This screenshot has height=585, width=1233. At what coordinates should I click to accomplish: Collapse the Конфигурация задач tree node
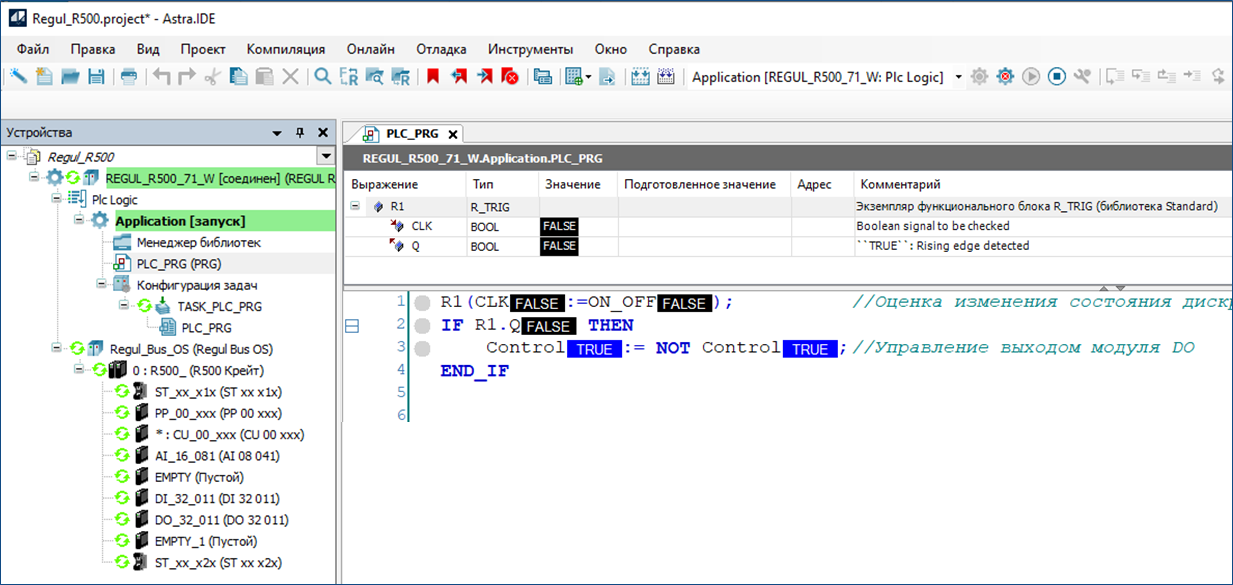tap(101, 285)
